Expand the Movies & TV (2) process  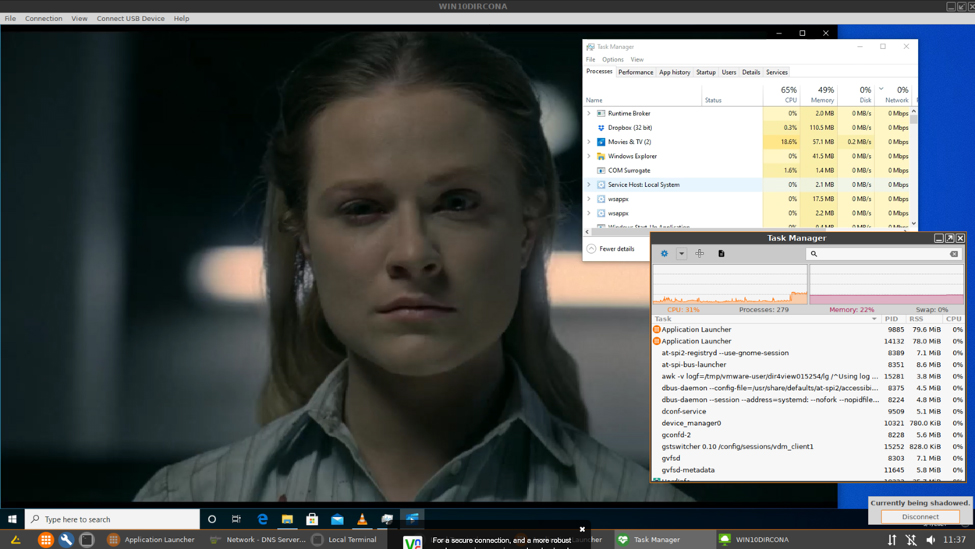point(589,142)
